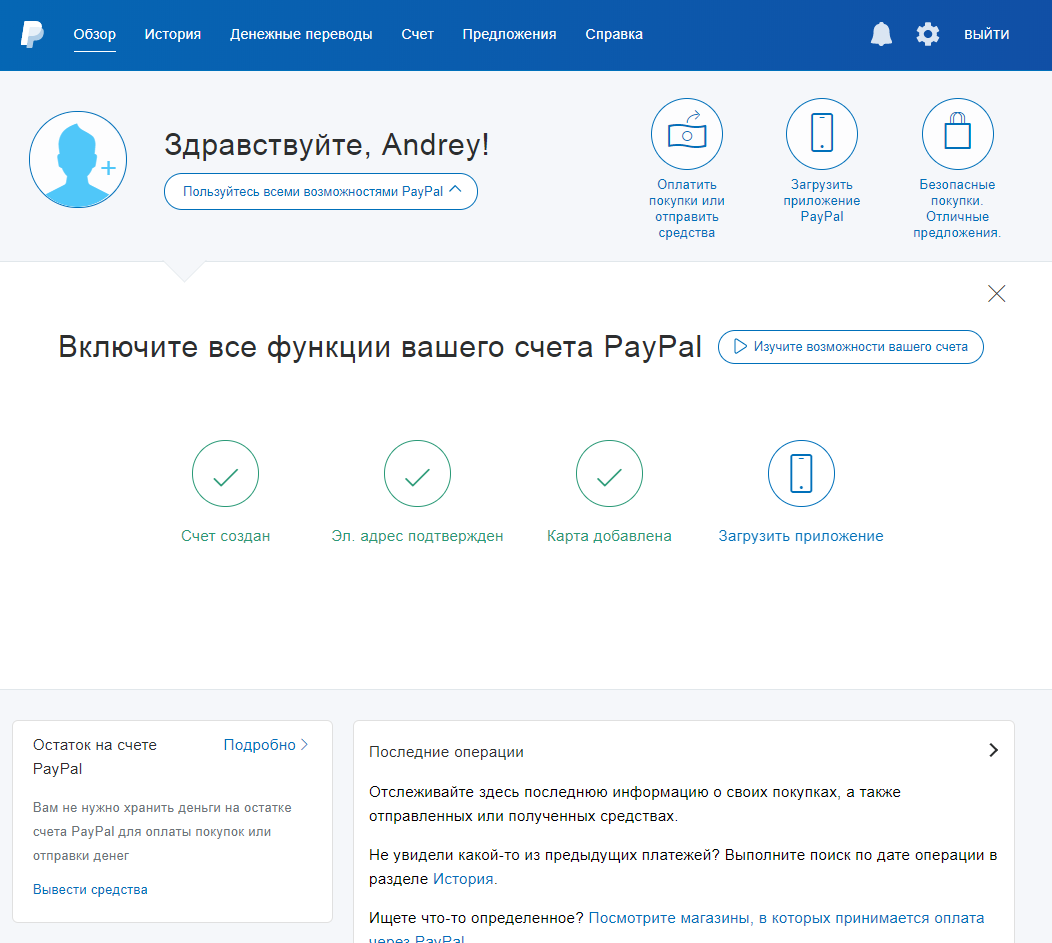Click 'Оплатить покупки или отправить средства' text
This screenshot has height=943, width=1052.
click(x=686, y=209)
